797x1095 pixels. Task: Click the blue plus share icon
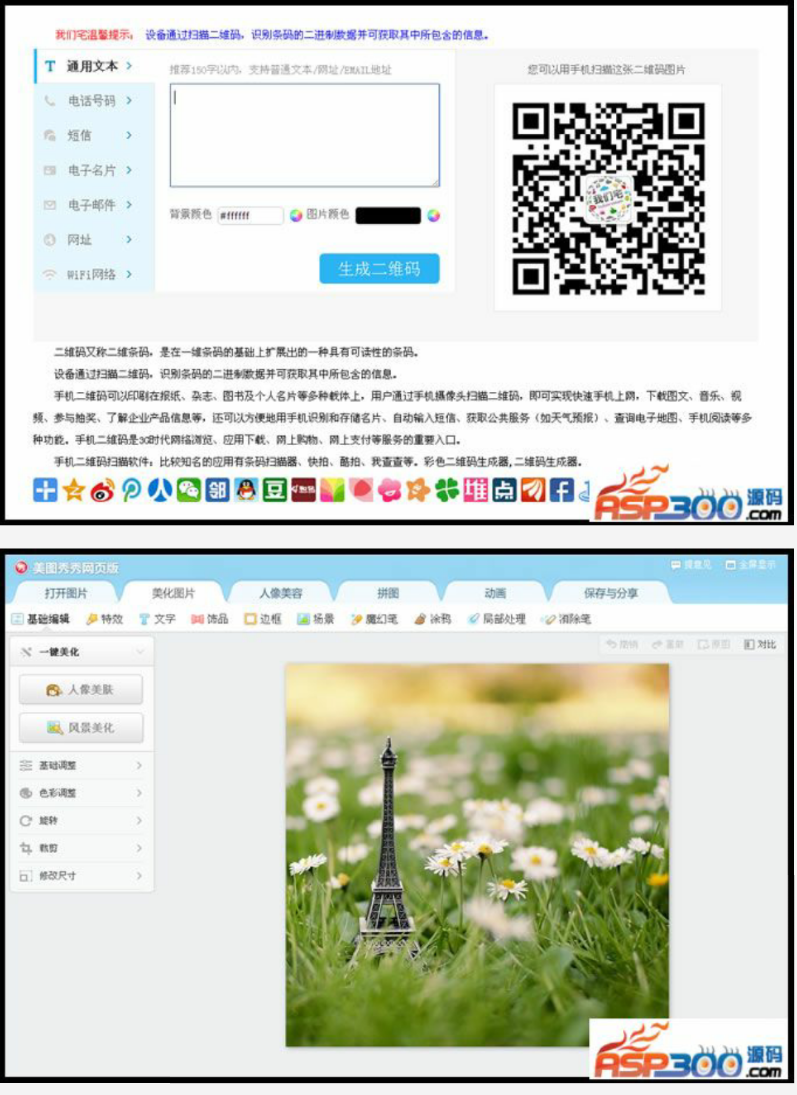(x=45, y=490)
